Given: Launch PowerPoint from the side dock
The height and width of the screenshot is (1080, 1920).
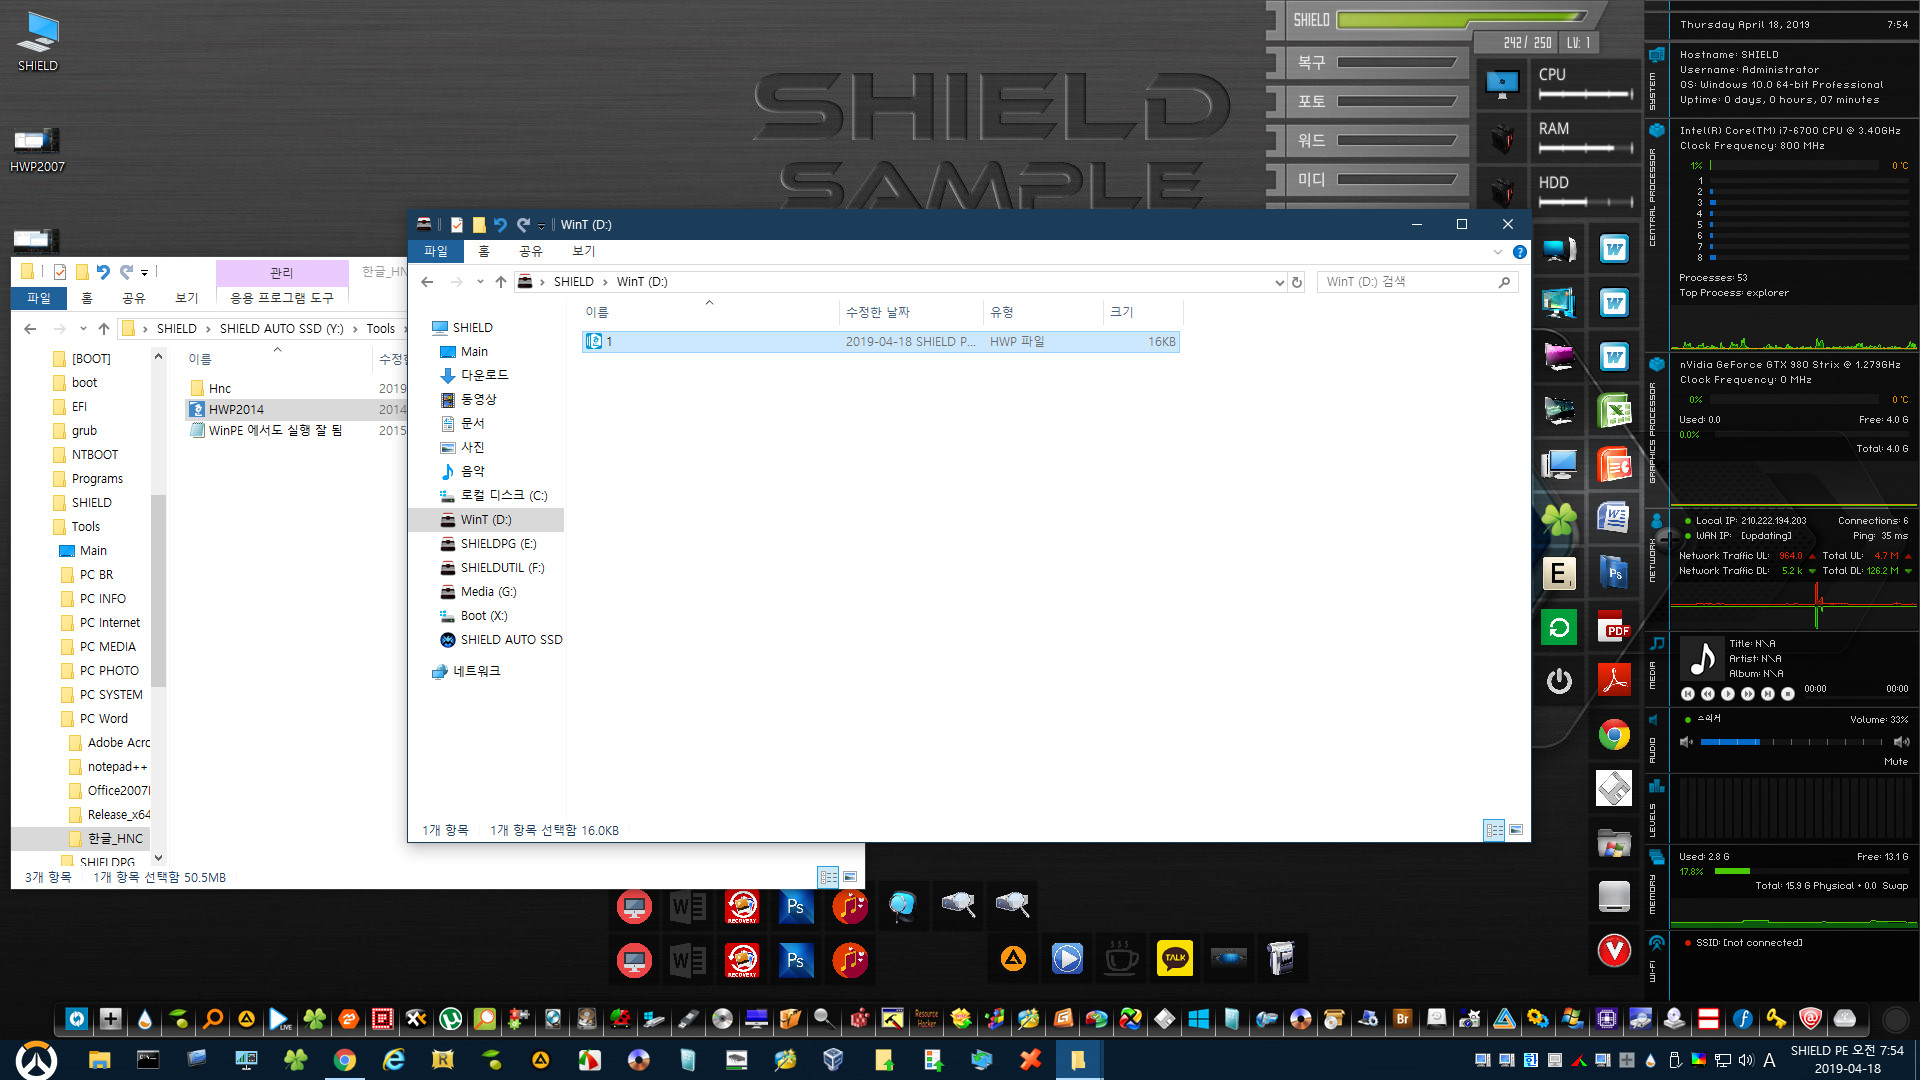Looking at the screenshot, I should click(1614, 465).
